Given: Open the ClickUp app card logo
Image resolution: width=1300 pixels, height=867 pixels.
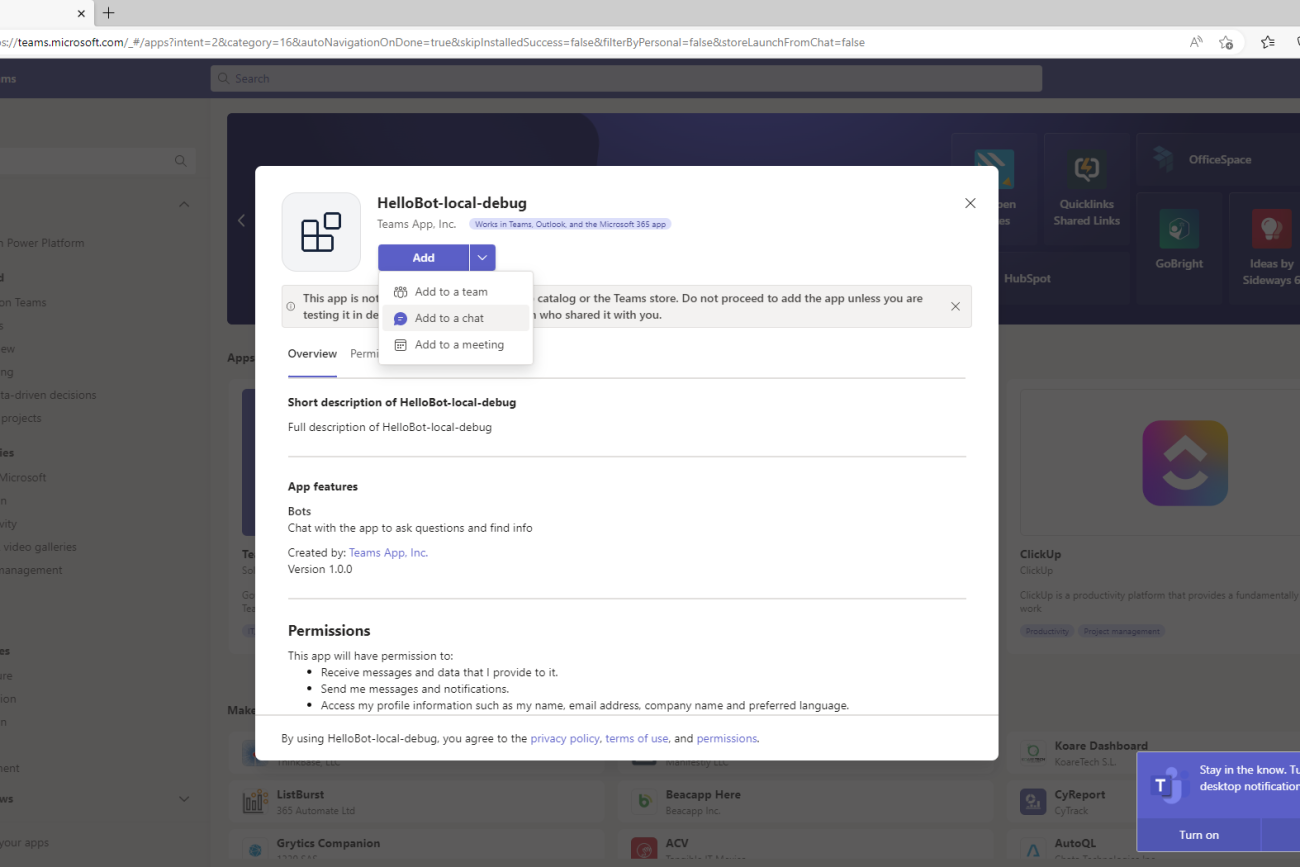Looking at the screenshot, I should 1185,463.
